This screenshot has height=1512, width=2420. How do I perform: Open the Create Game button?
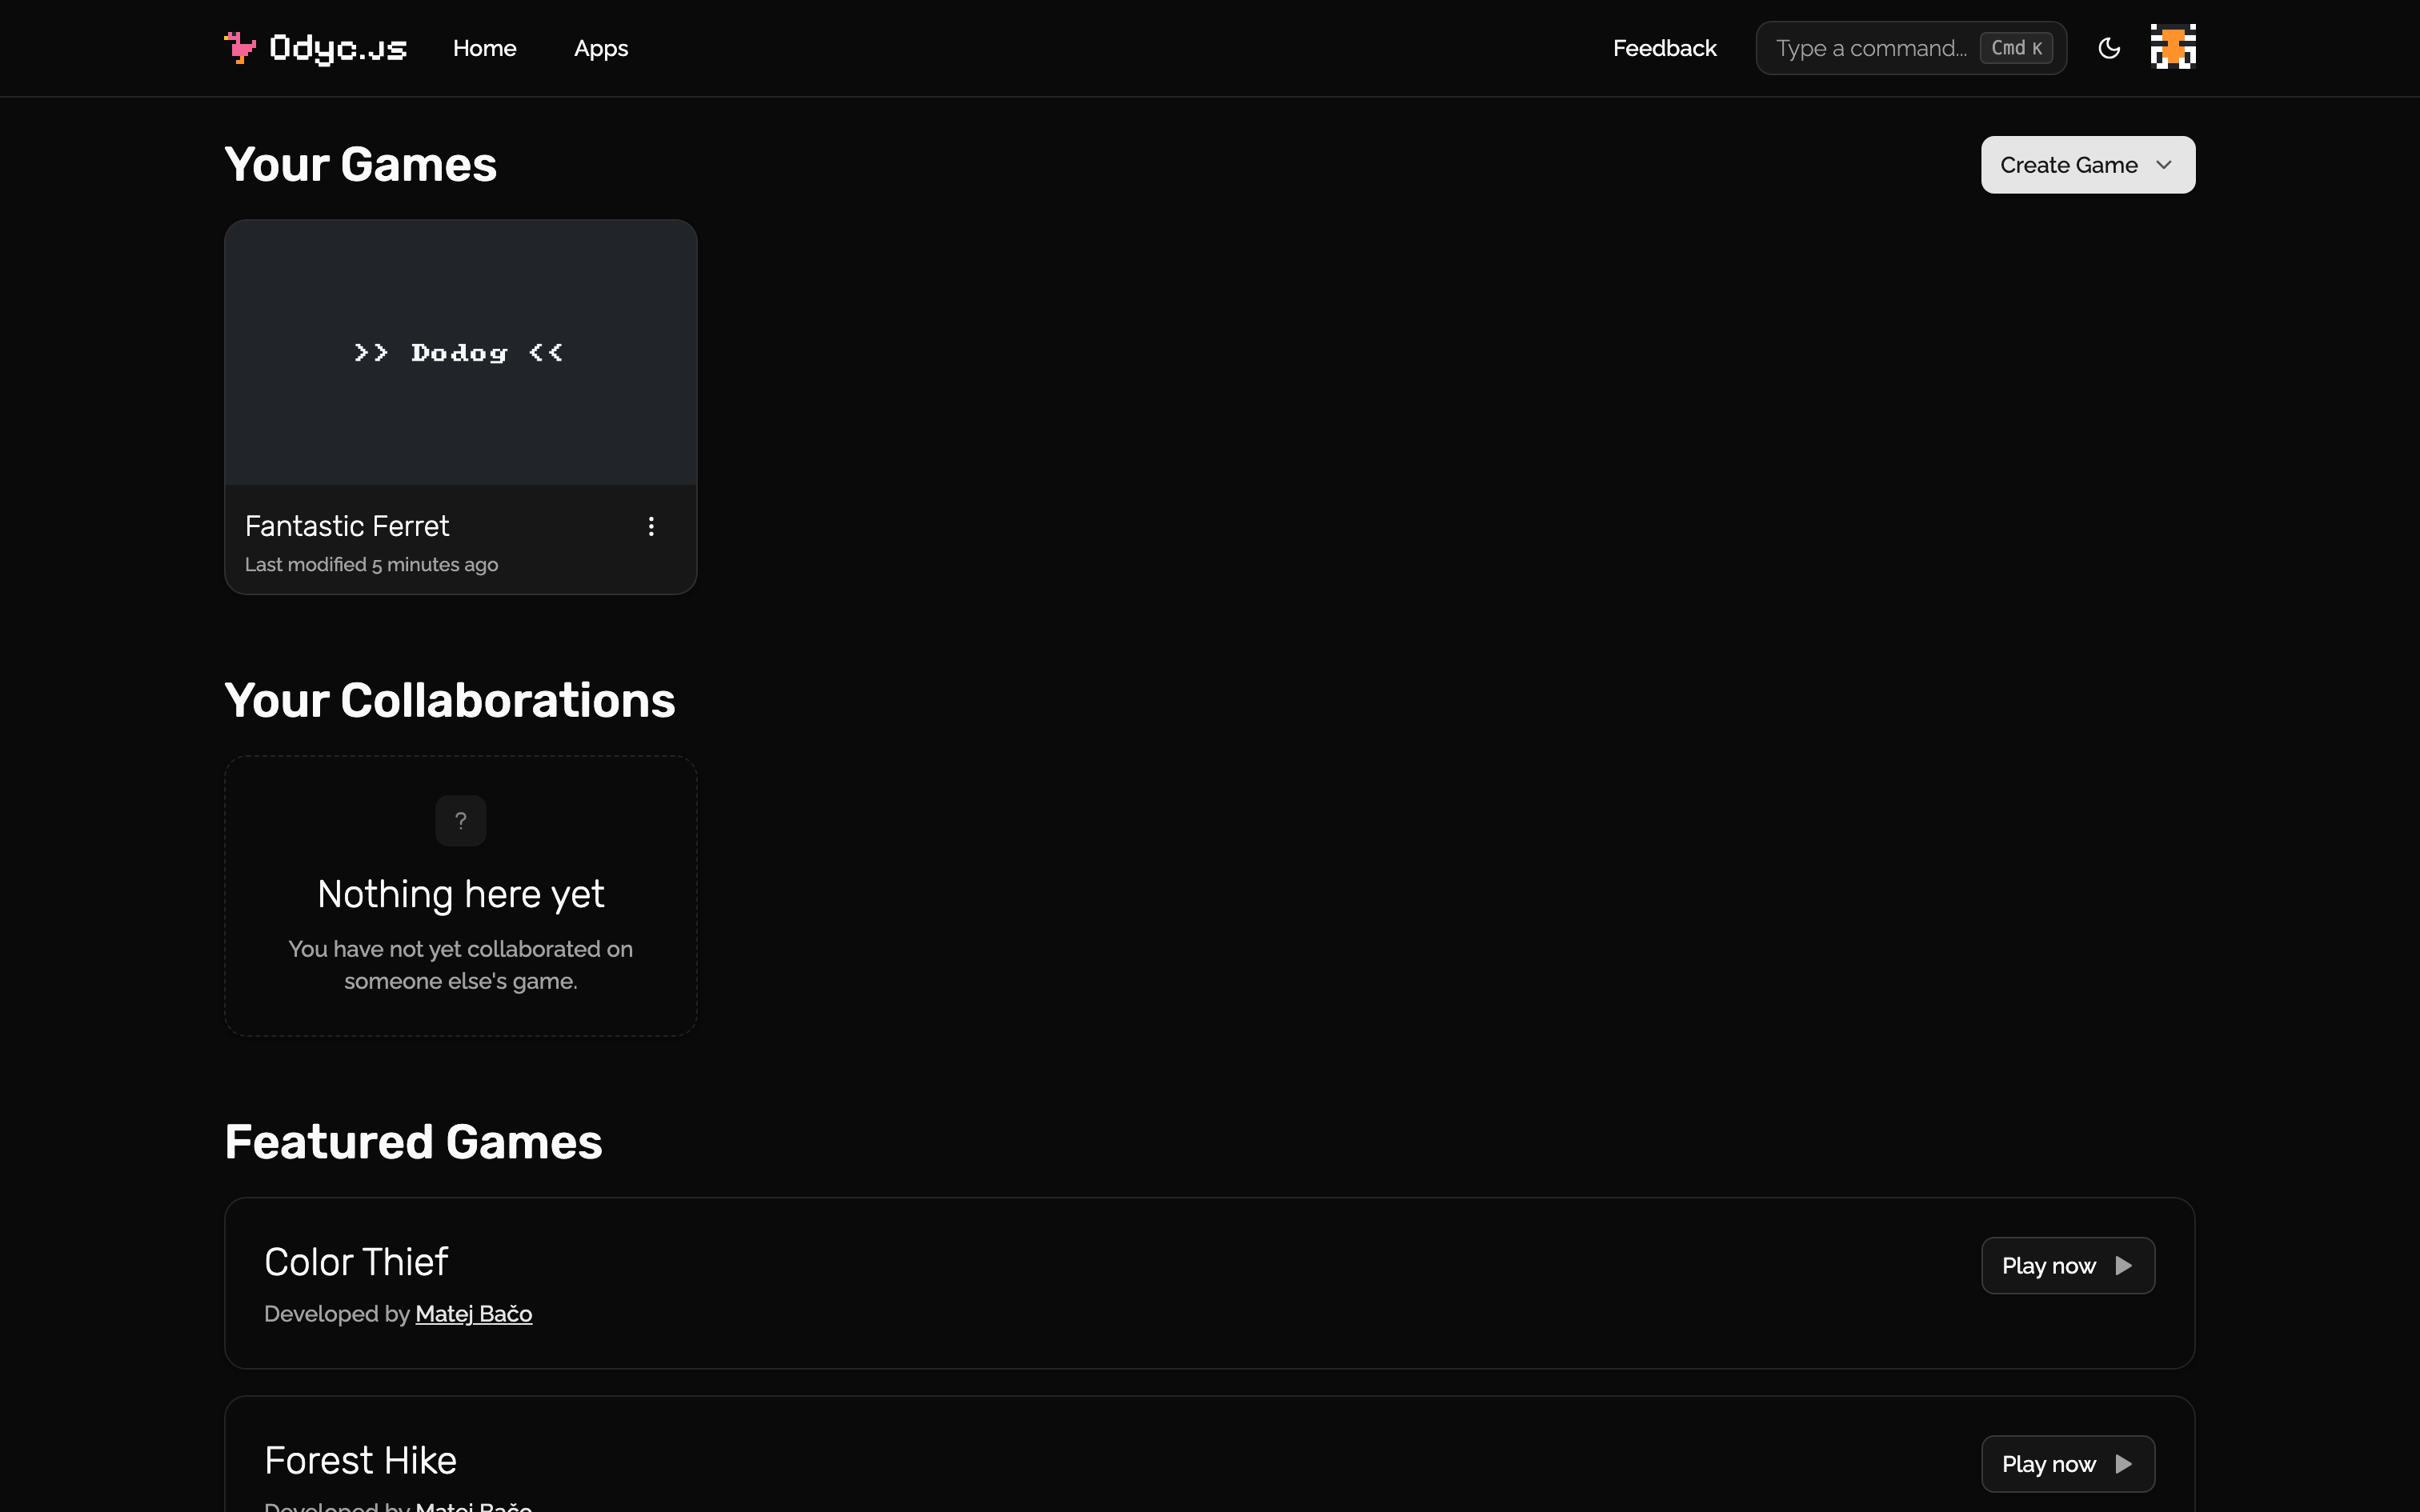coord(2088,165)
